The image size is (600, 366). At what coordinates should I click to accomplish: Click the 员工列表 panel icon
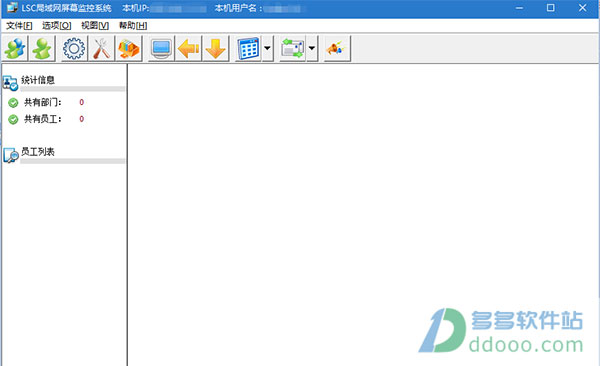tap(11, 155)
